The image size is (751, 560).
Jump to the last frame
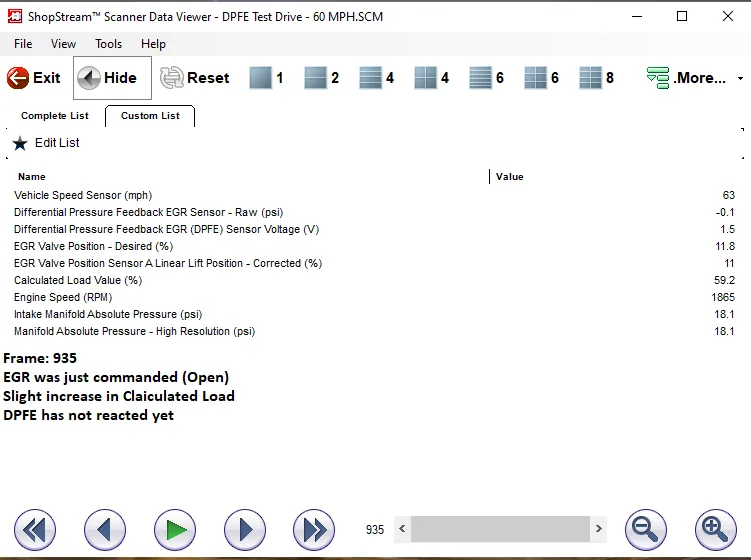click(x=314, y=530)
